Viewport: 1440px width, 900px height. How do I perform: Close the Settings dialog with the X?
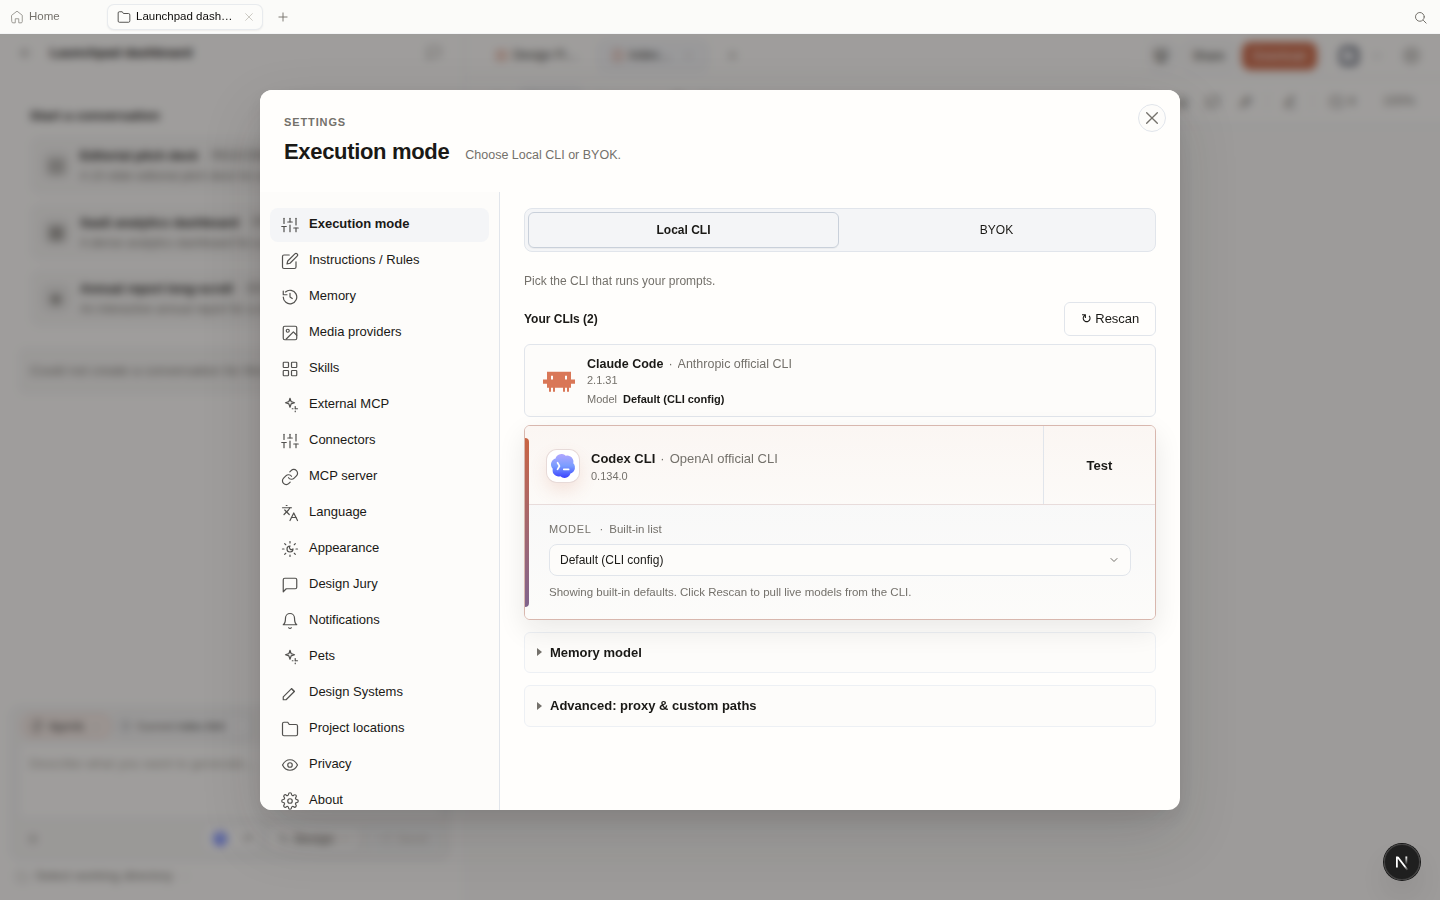coord(1152,118)
